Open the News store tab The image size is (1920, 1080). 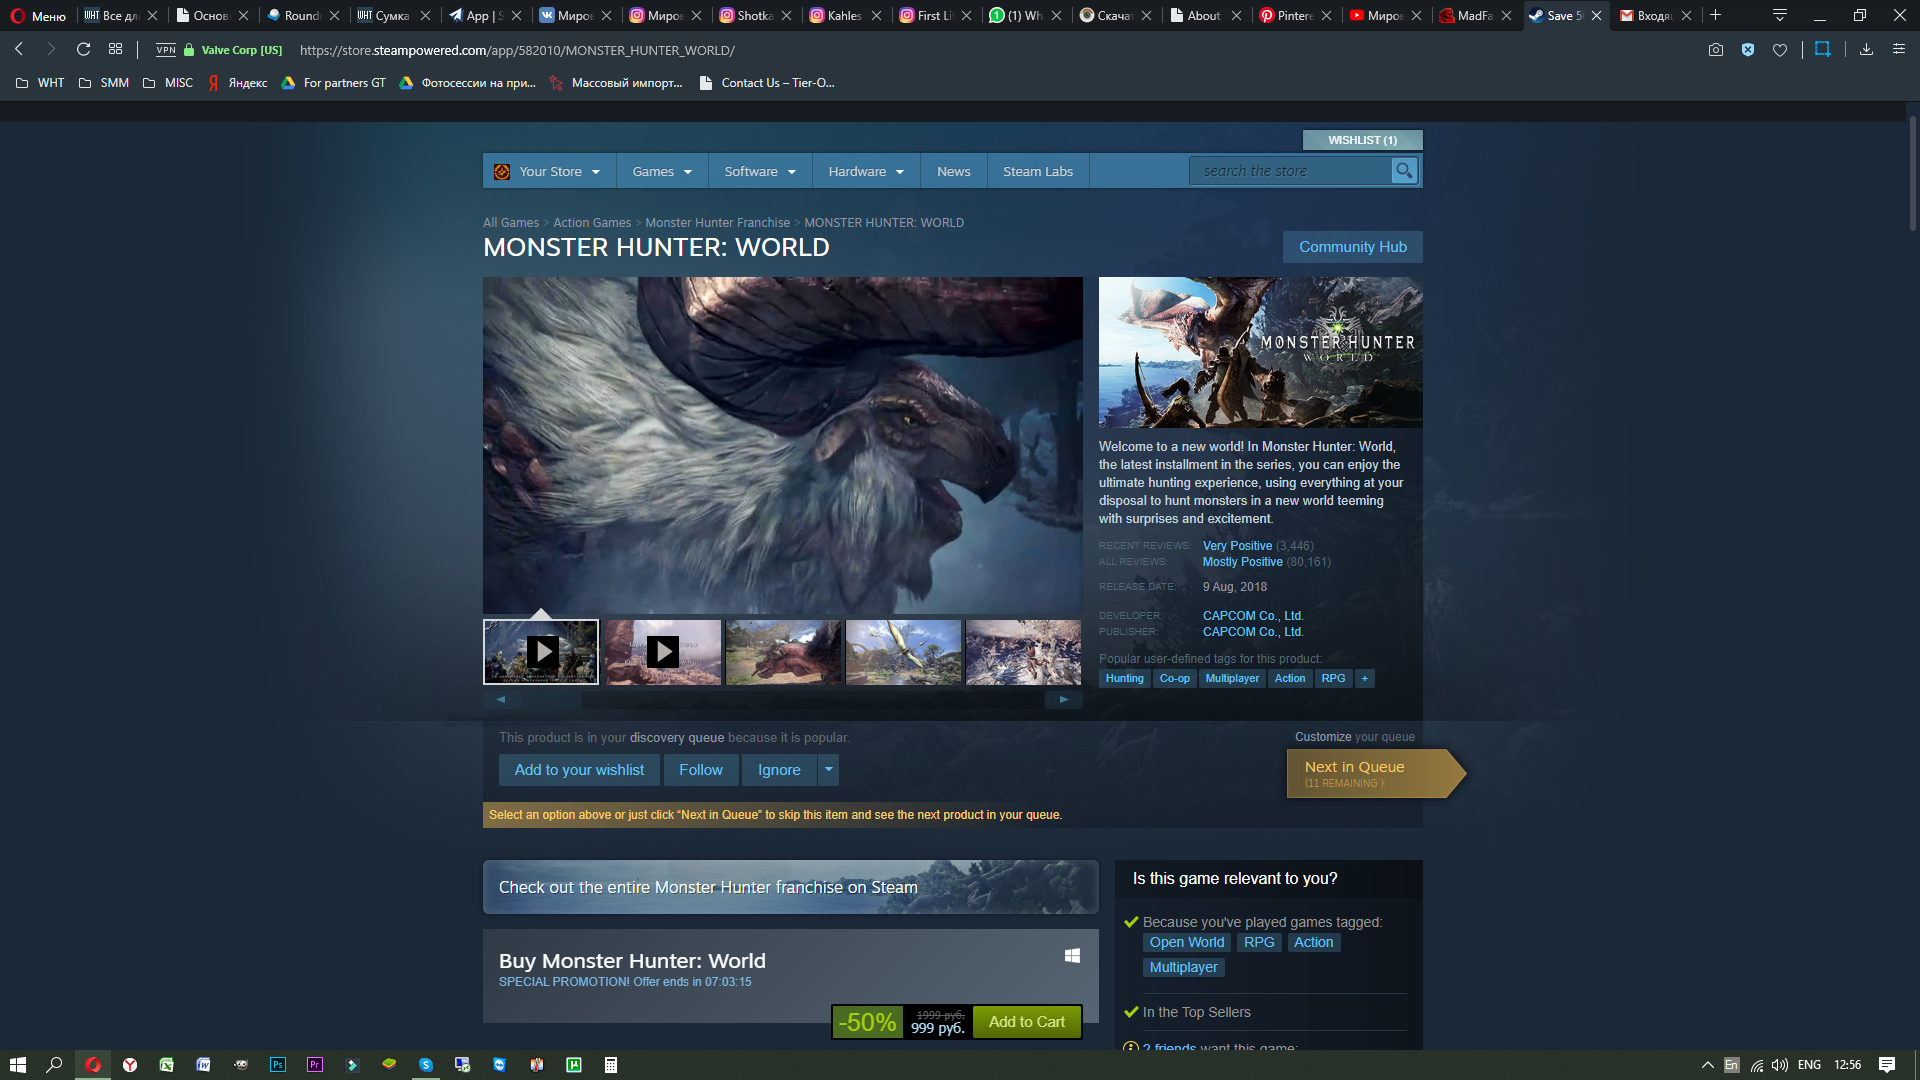953,172
